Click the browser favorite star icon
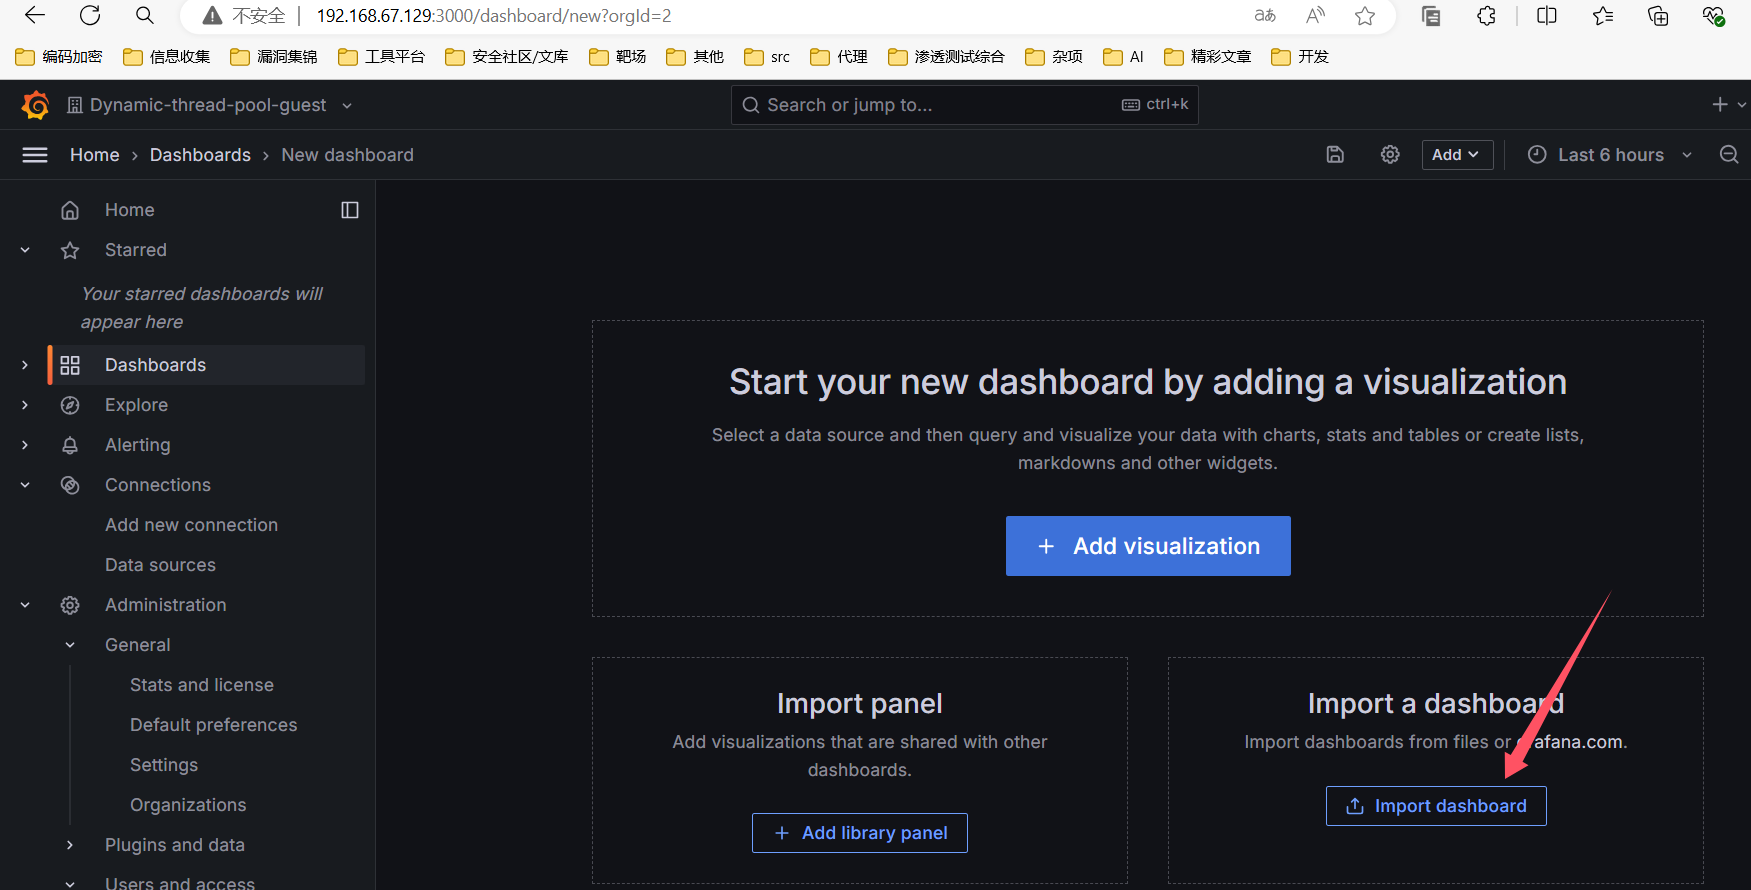The image size is (1751, 890). pyautogui.click(x=1365, y=15)
